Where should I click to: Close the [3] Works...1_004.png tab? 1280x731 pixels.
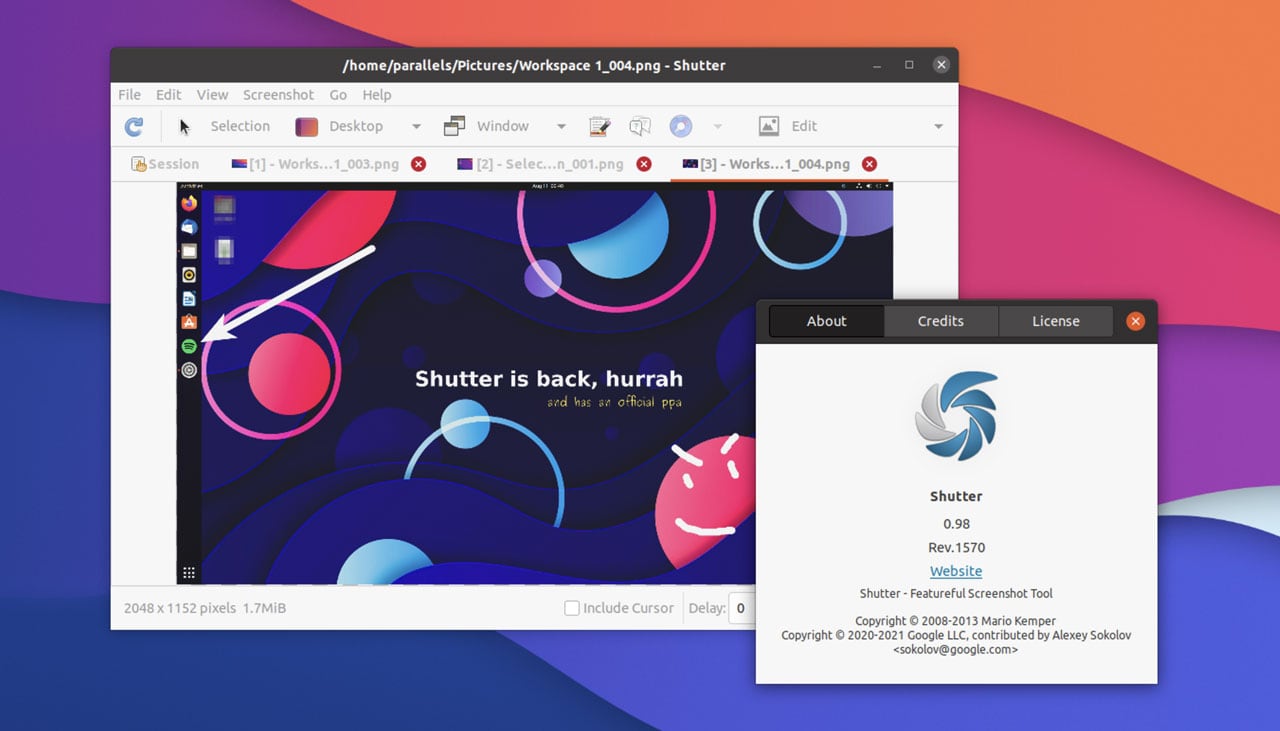coord(870,164)
